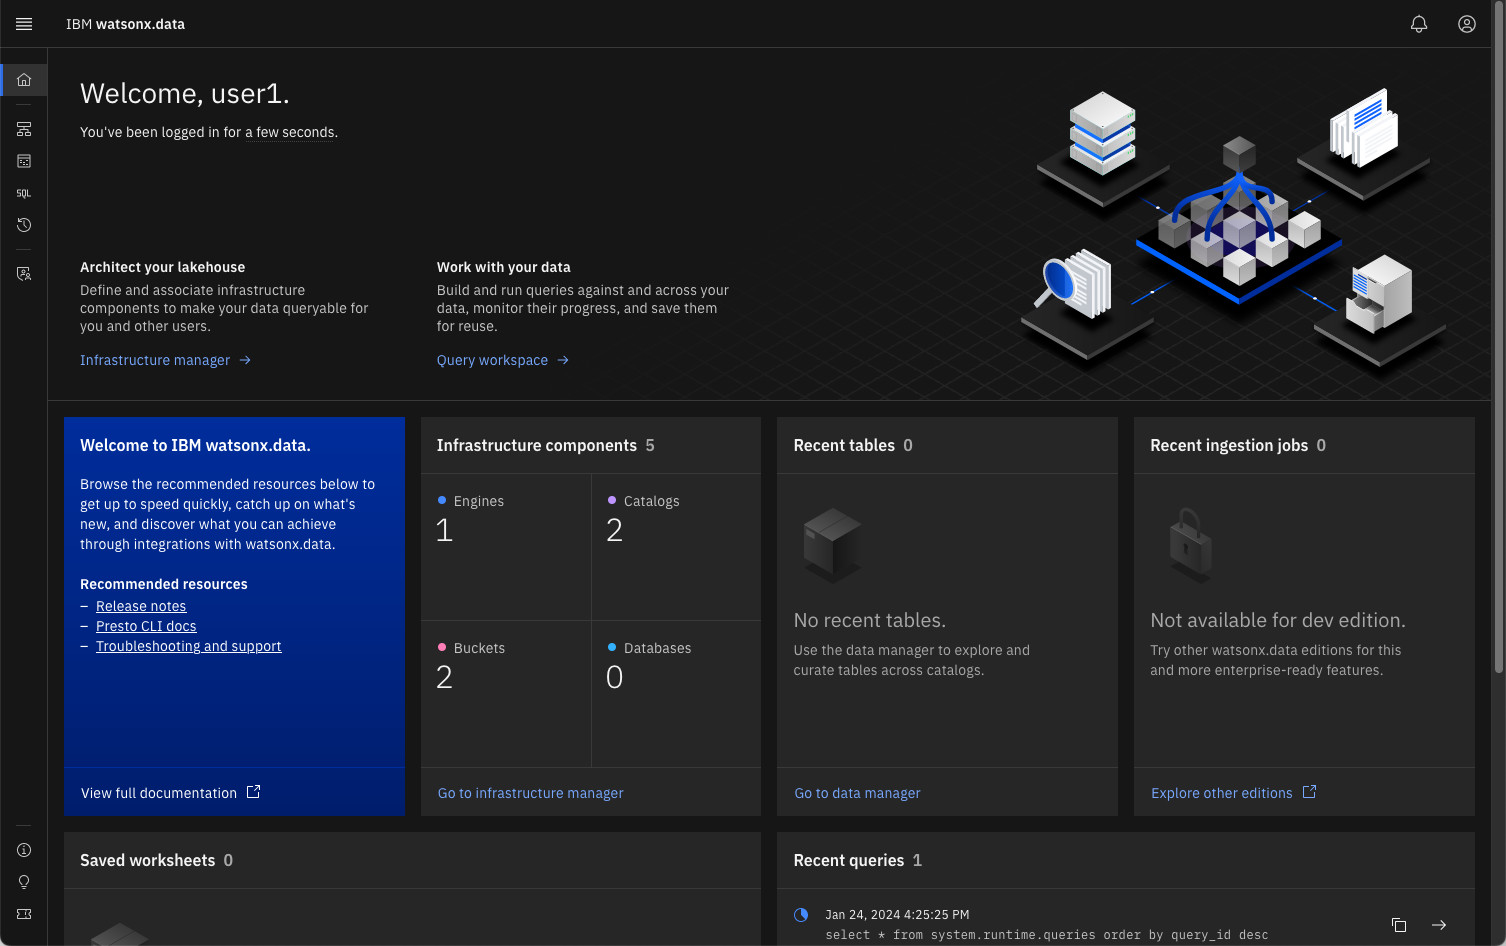Click the information icon in sidebar
This screenshot has width=1506, height=946.
pos(24,850)
